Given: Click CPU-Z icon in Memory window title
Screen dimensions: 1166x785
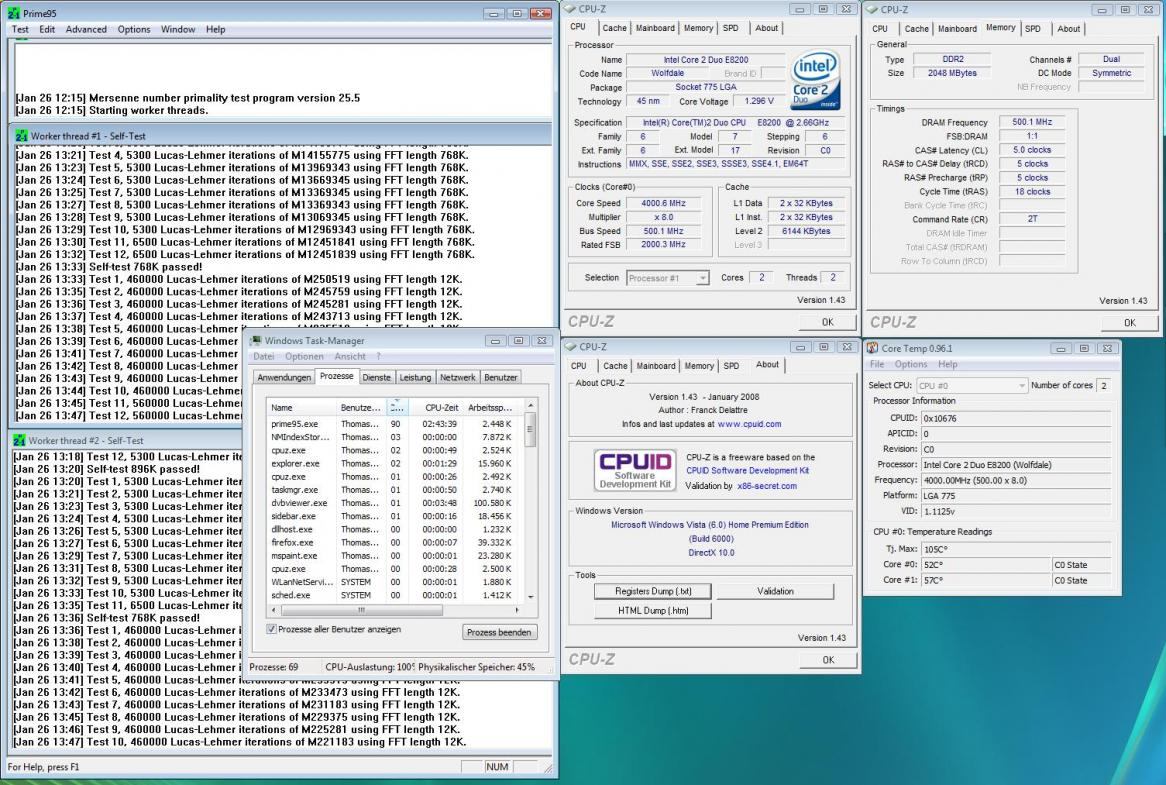Looking at the screenshot, I should [872, 10].
